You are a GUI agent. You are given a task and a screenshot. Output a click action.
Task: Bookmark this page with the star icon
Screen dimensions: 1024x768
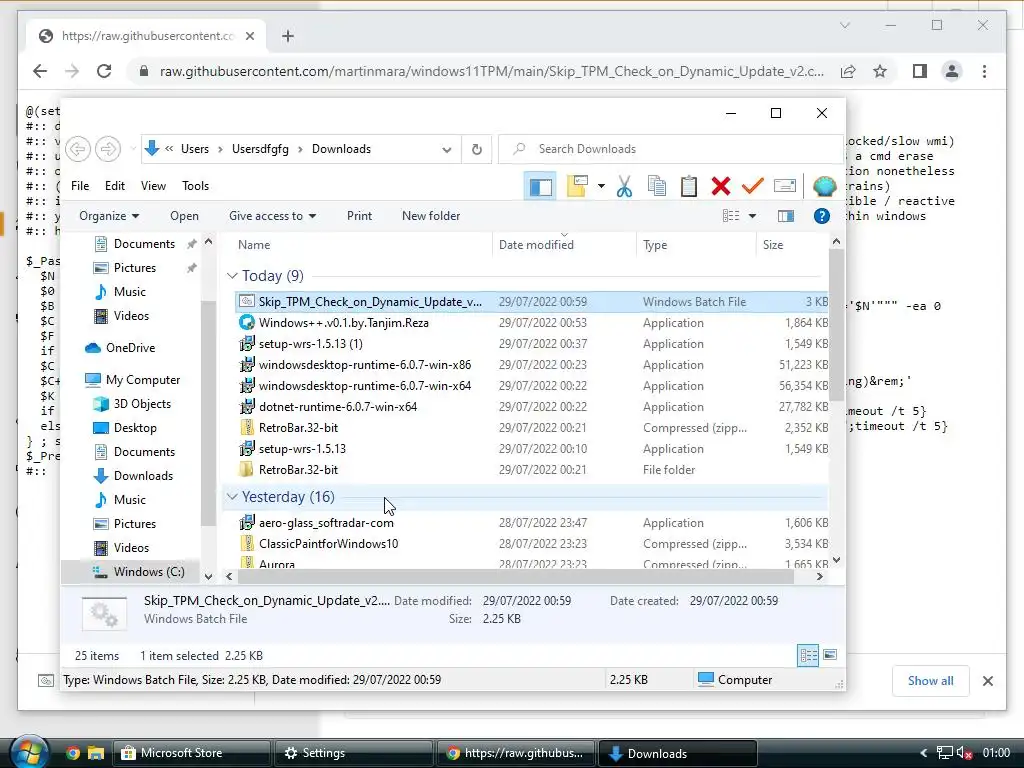click(880, 71)
